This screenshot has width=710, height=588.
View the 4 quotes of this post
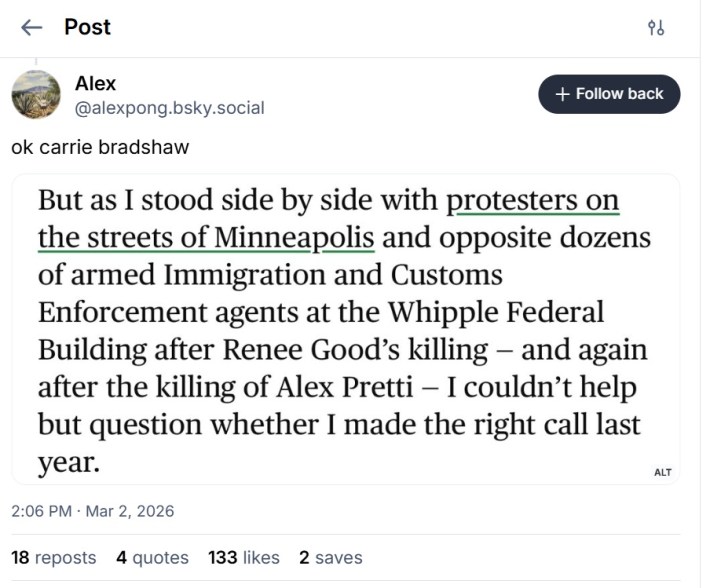point(152,558)
